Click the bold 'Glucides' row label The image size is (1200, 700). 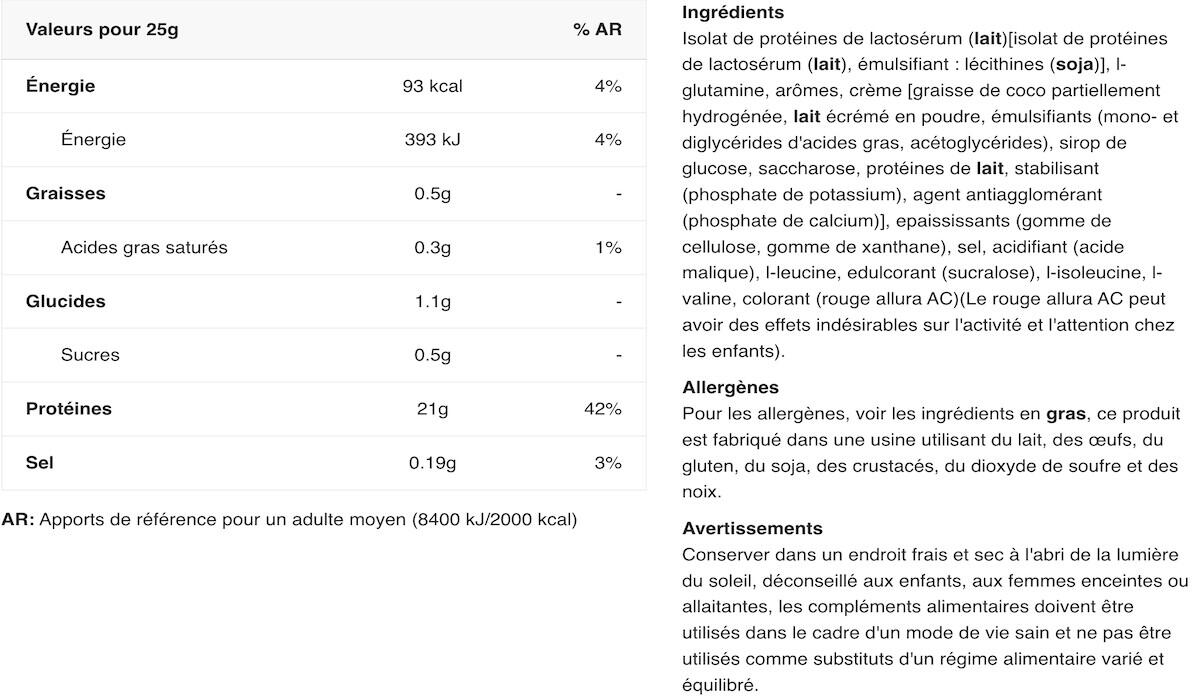point(66,301)
